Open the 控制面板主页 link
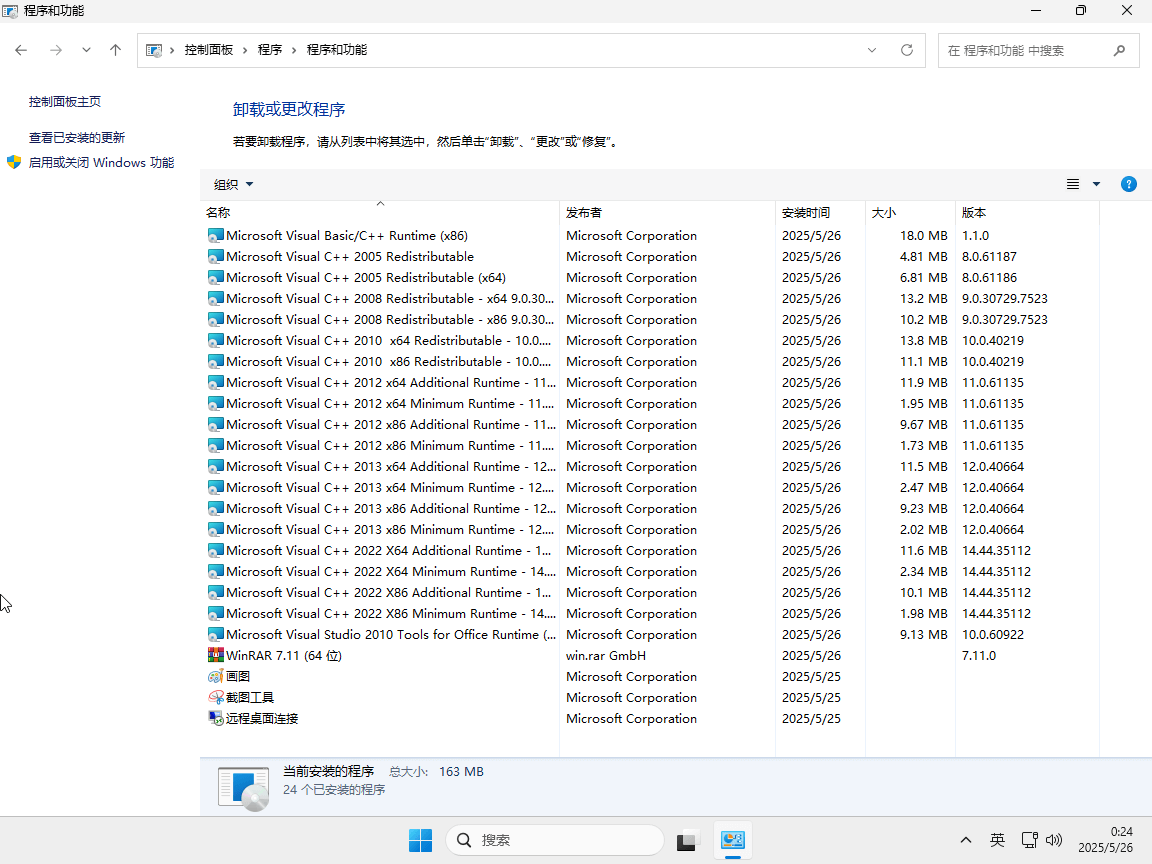The image size is (1152, 864). tap(65, 102)
